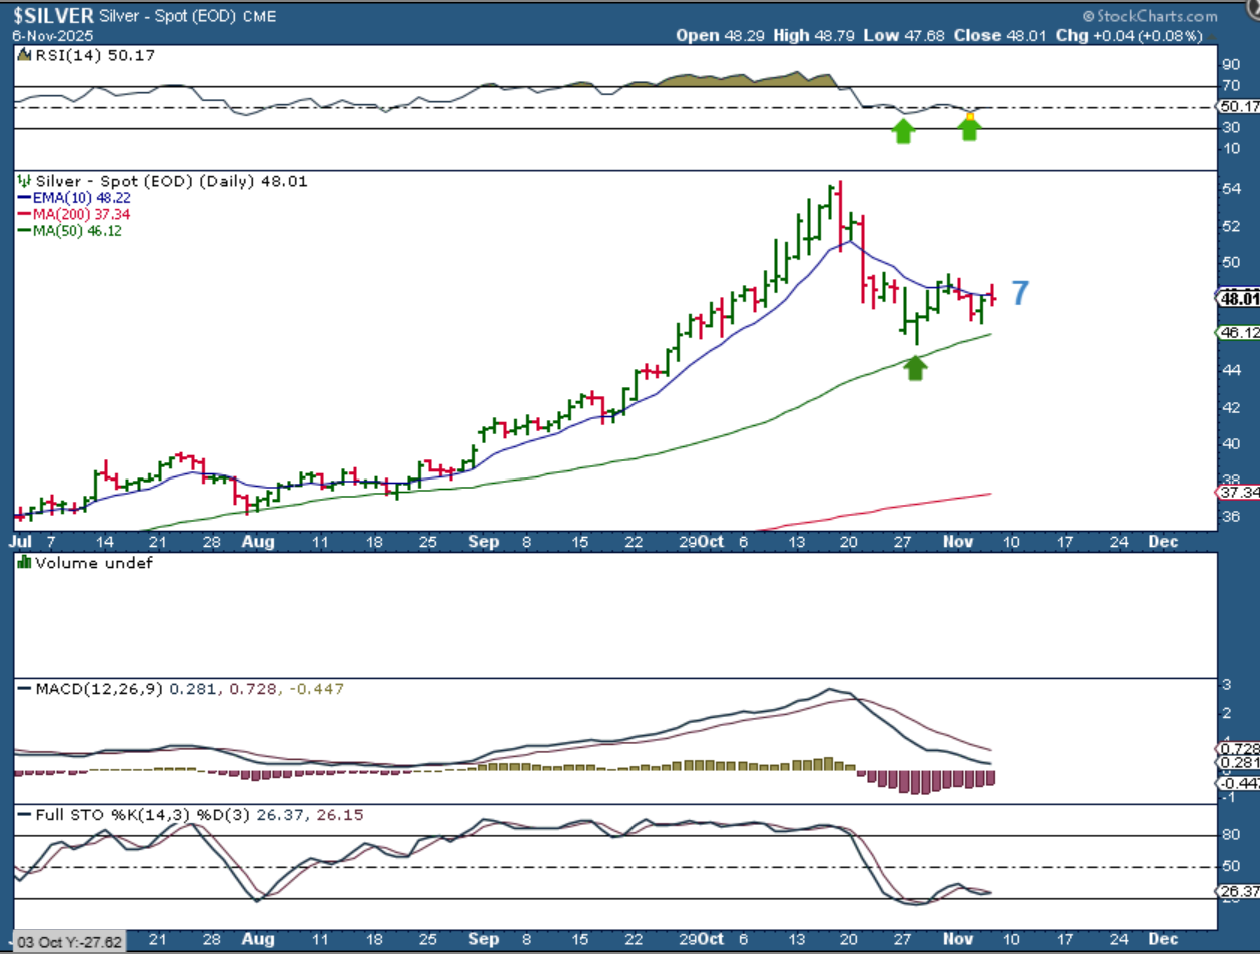The image size is (1260, 954).
Task: Click the -0.44 MACD histogram tag on axis
Action: coord(1238,783)
